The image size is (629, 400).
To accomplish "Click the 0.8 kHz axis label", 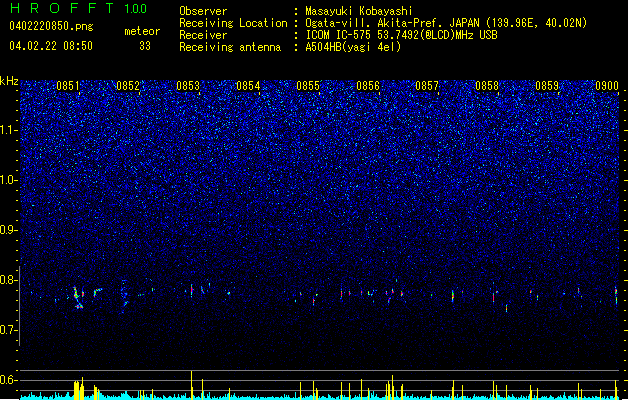I will tap(9, 280).
